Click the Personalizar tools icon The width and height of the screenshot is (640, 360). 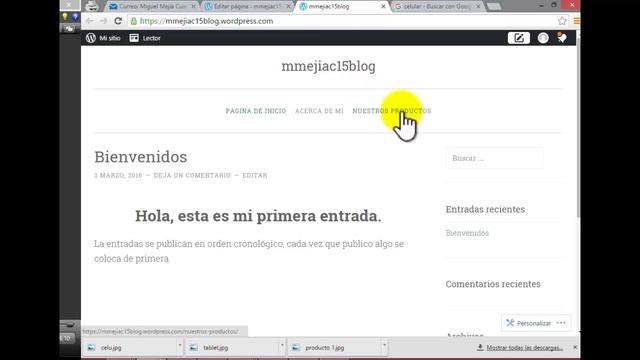(510, 323)
